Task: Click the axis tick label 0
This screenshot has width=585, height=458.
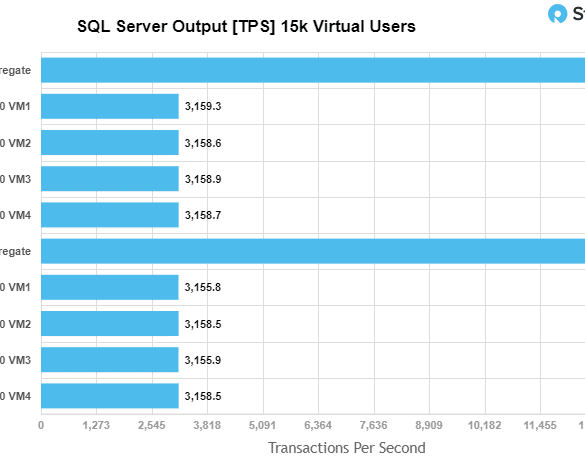Action: pos(41,425)
